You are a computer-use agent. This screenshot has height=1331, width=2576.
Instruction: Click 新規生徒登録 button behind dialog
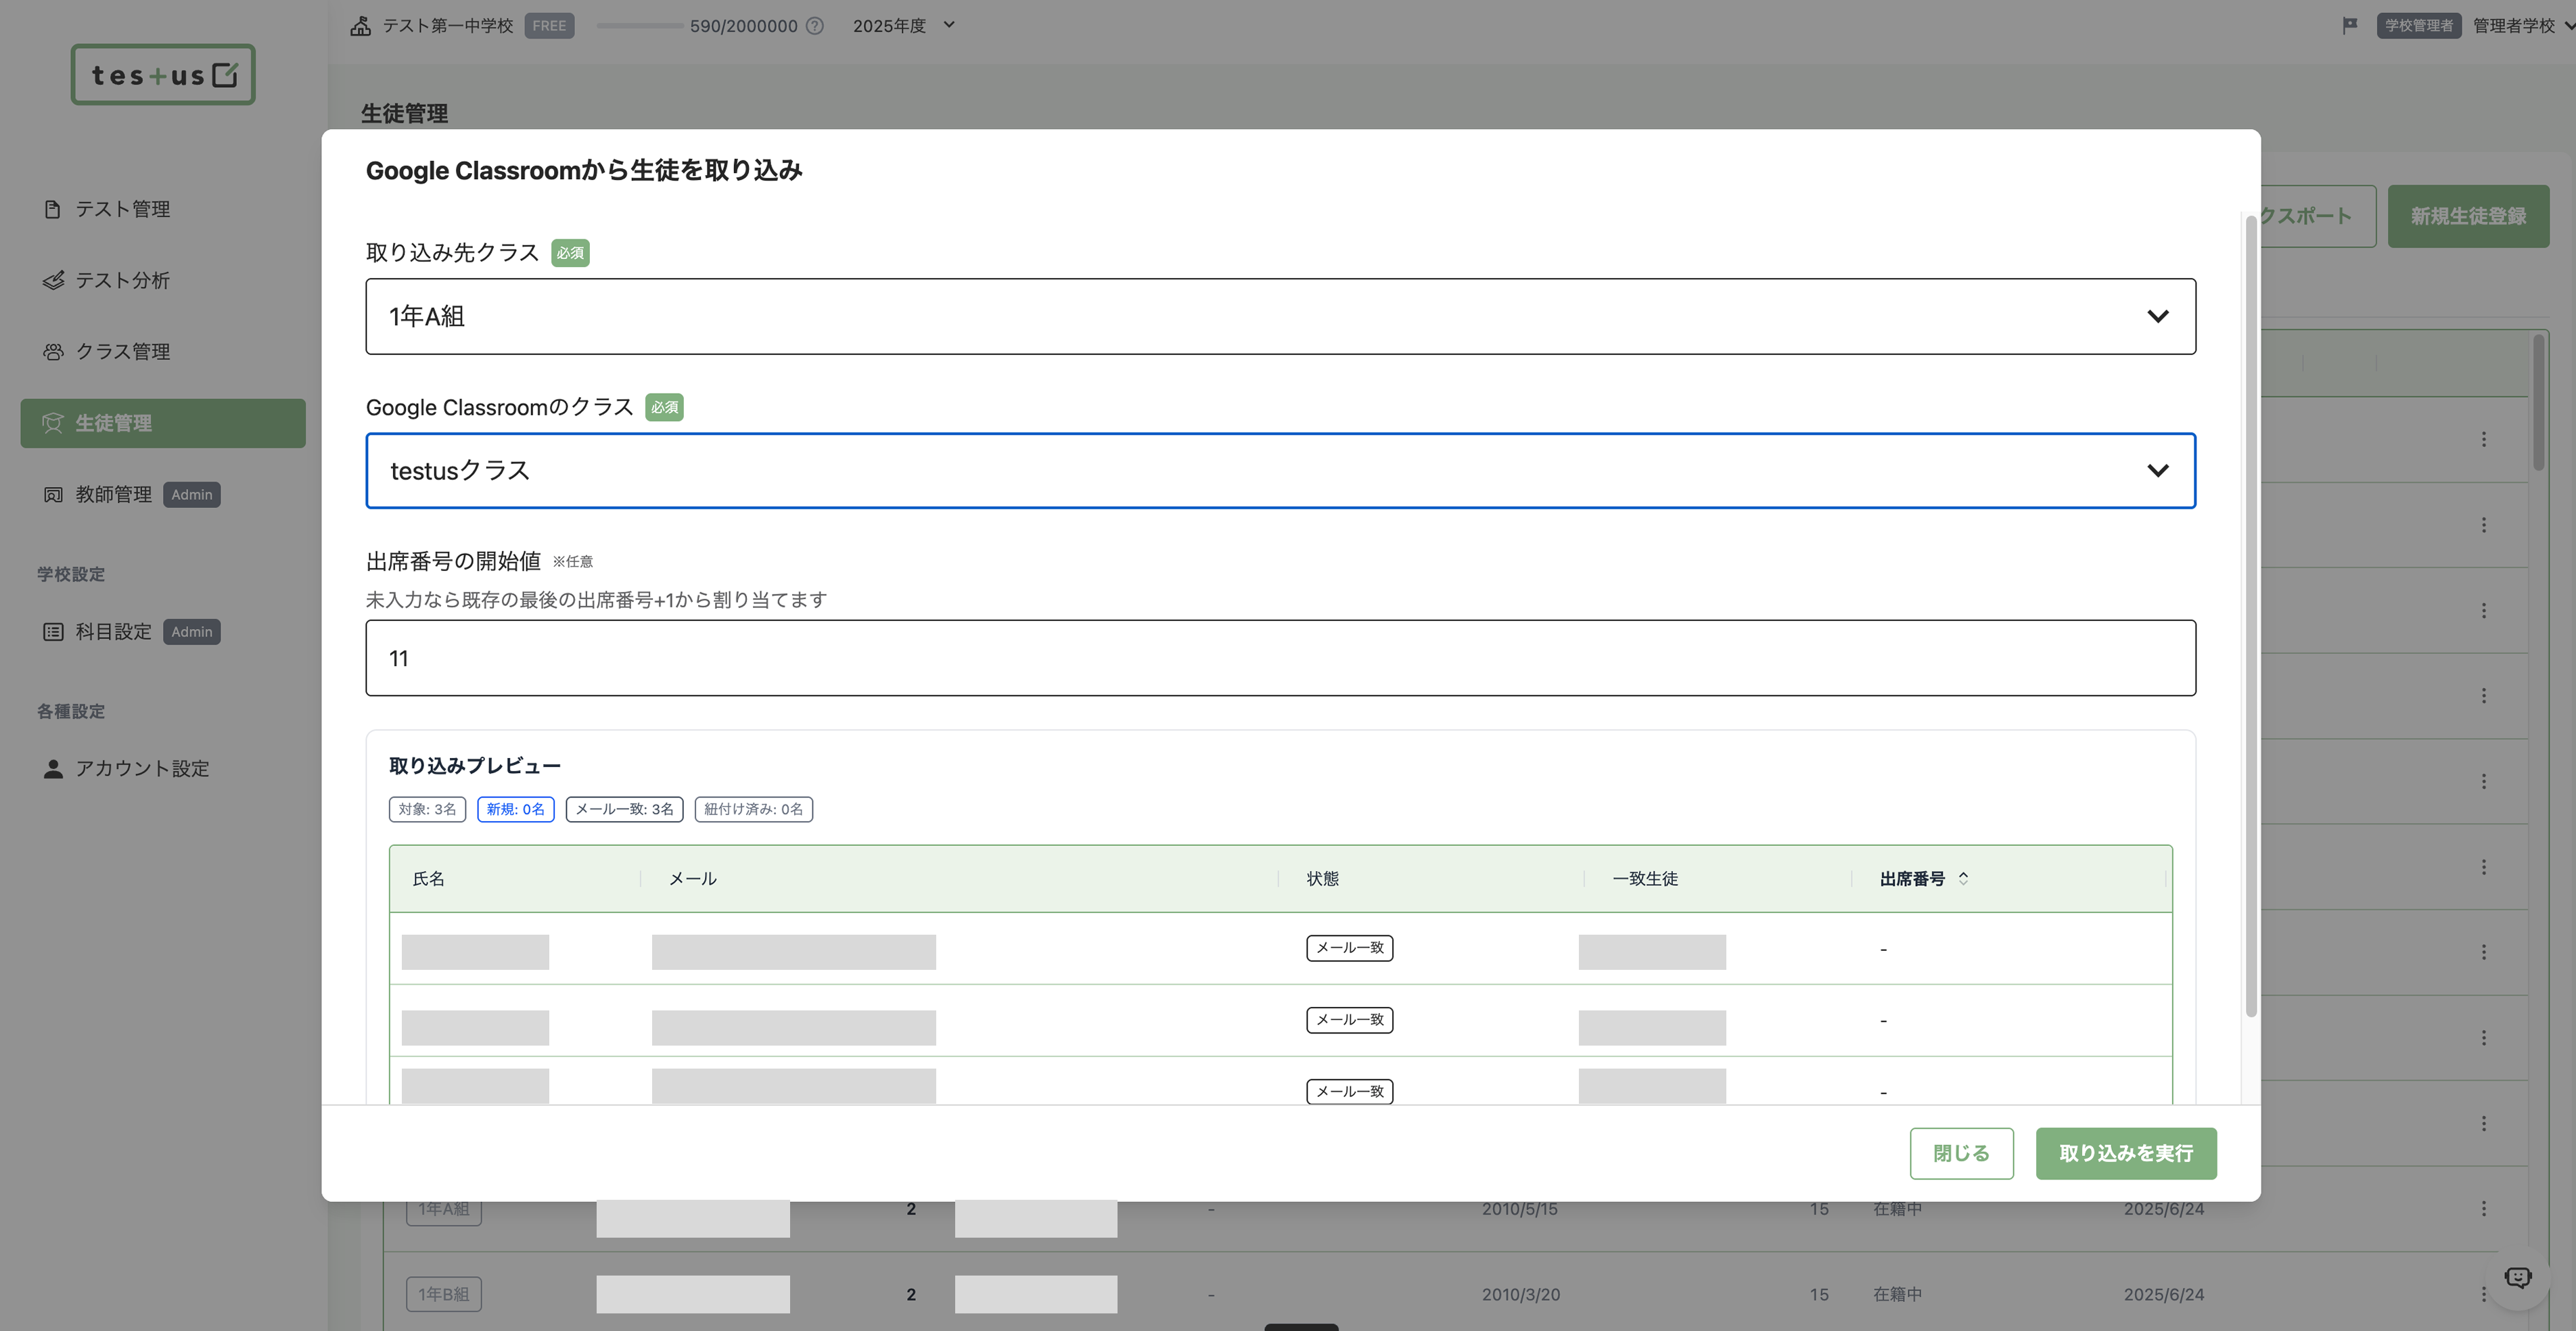2468,216
